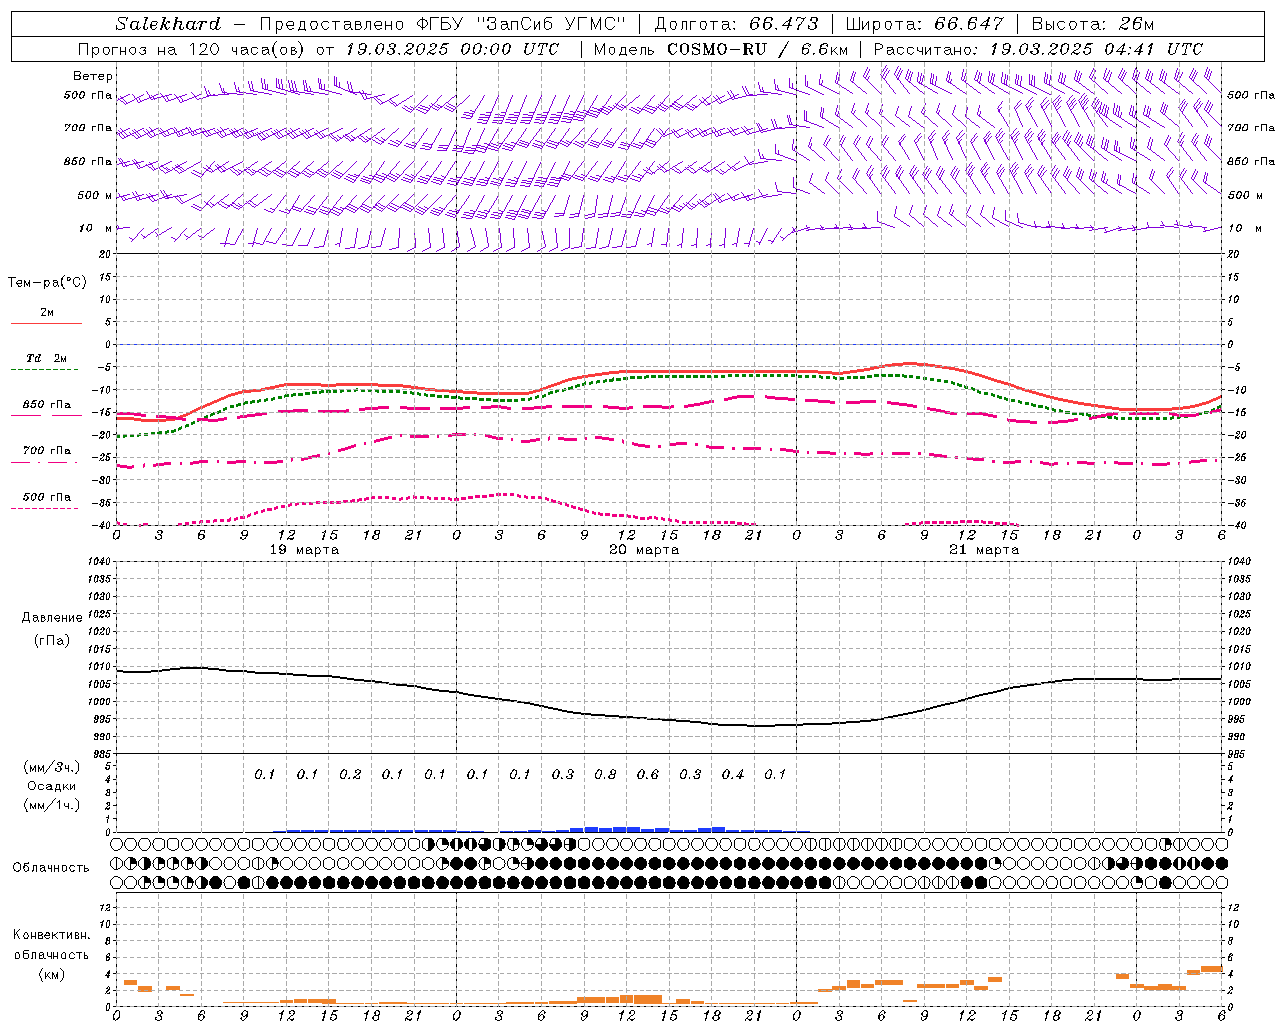
Task: Click the Предоставлено ФГБУ "ЗапСиб УГМС" text
Action: tap(442, 24)
